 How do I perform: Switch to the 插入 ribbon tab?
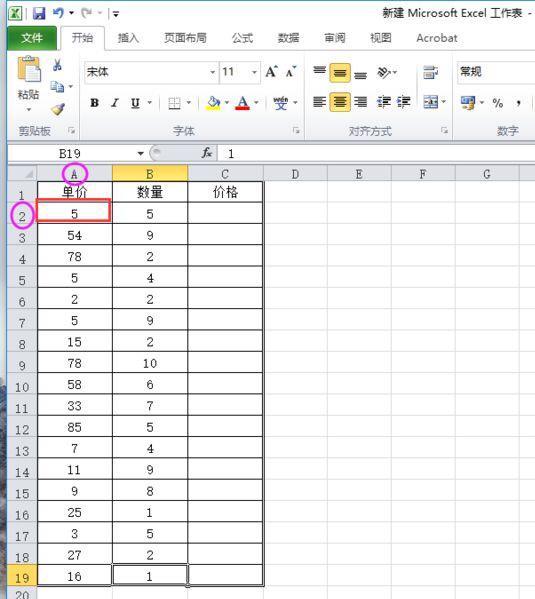coord(128,38)
